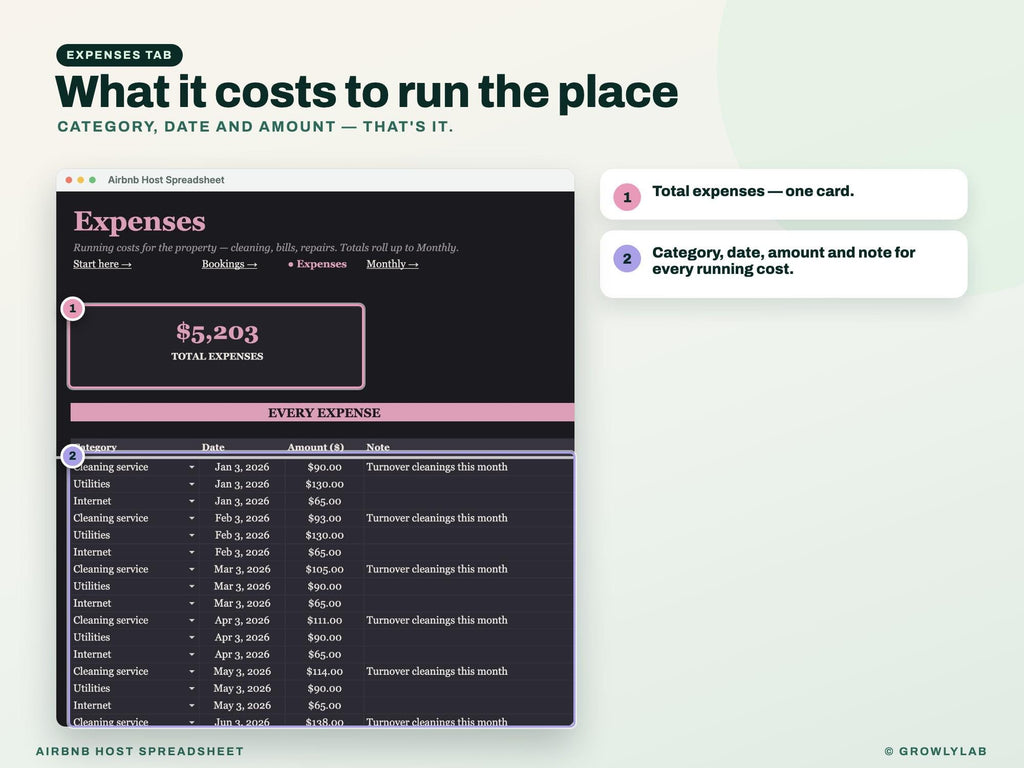Screen dimensions: 1024x768
Task: Select the $130.00 amount for Feb 3 Utilities
Action: [x=325, y=535]
